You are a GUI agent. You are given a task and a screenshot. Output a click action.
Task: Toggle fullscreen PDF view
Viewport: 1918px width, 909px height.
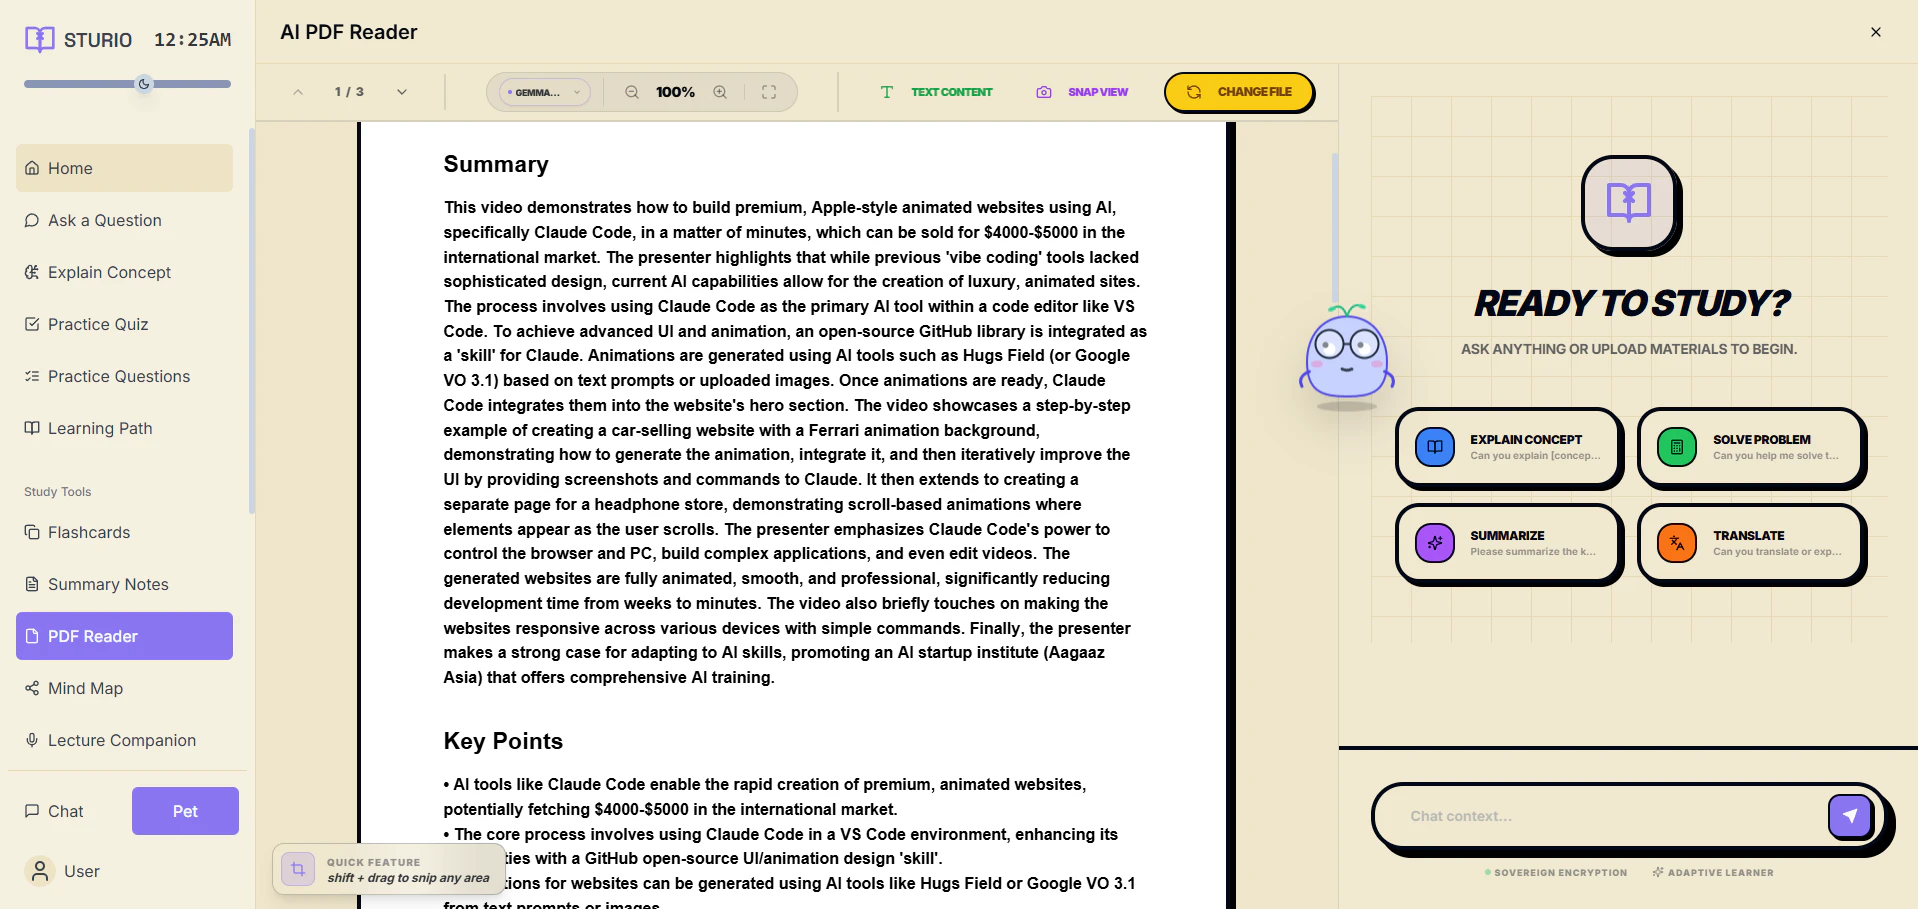pyautogui.click(x=769, y=92)
